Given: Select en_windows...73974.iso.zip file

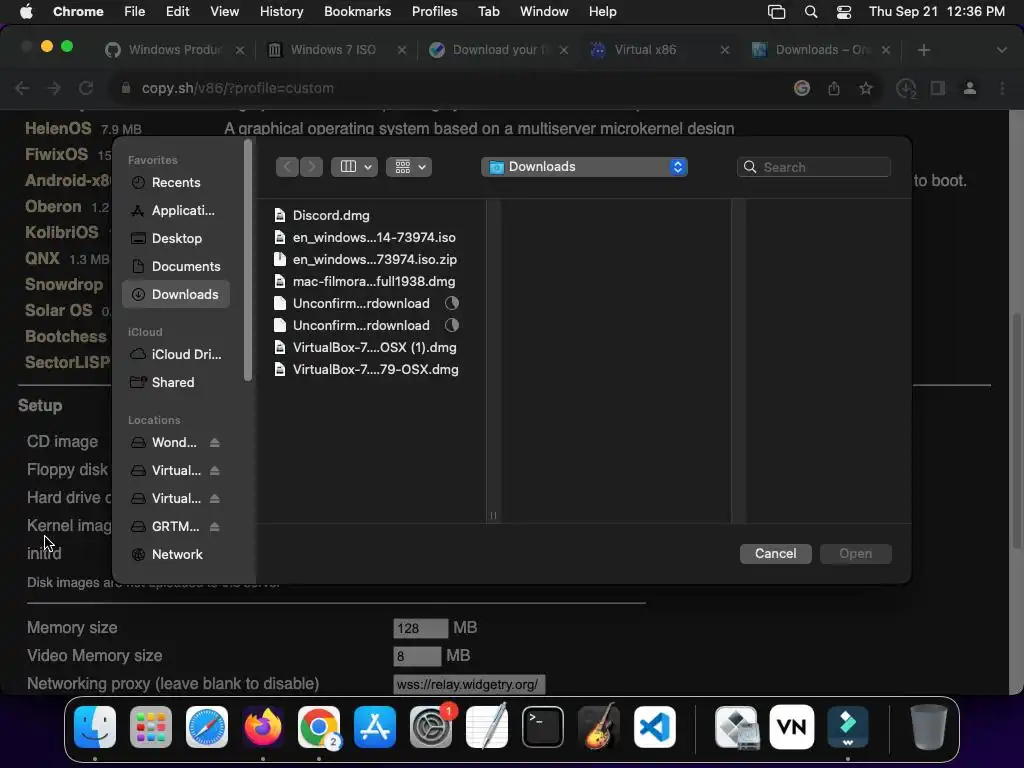Looking at the screenshot, I should [368, 259].
